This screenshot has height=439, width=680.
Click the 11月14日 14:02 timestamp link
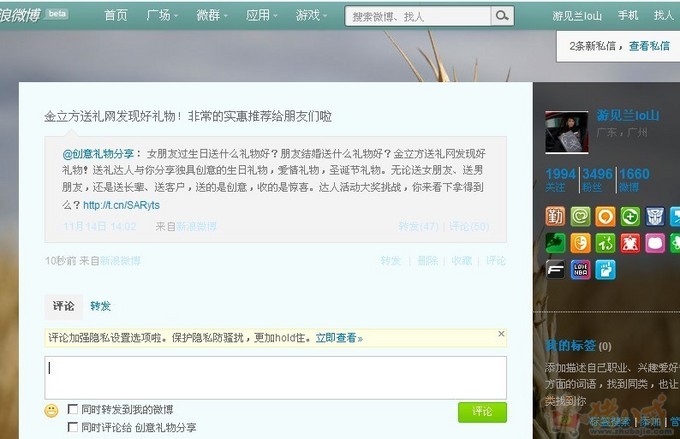point(100,226)
